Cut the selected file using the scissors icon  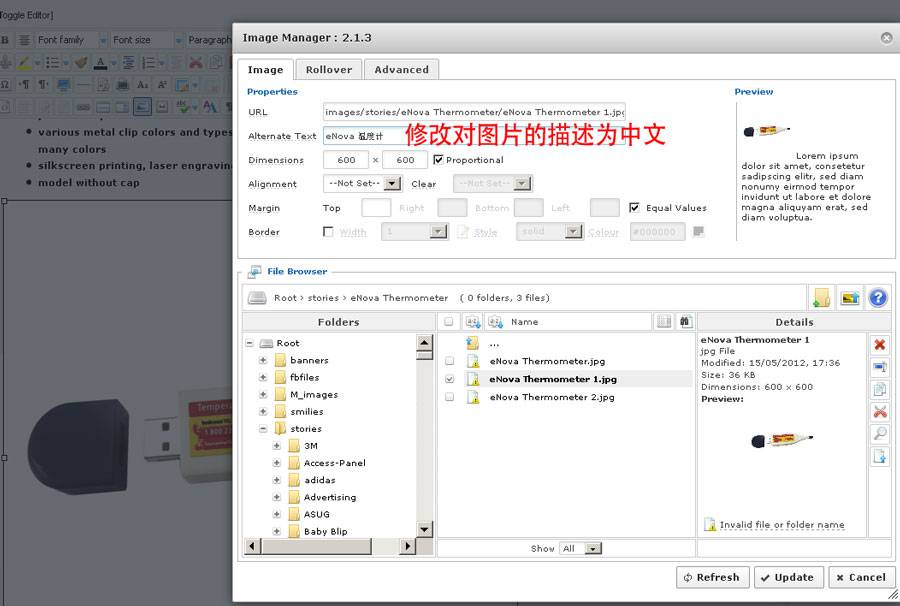click(880, 410)
